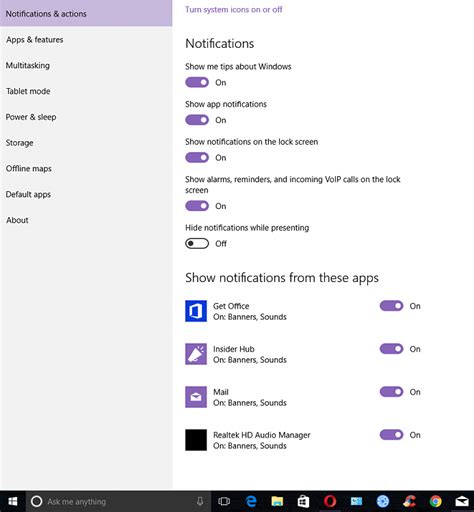
Task: Click the Ask me anything search box
Action: click(x=113, y=501)
